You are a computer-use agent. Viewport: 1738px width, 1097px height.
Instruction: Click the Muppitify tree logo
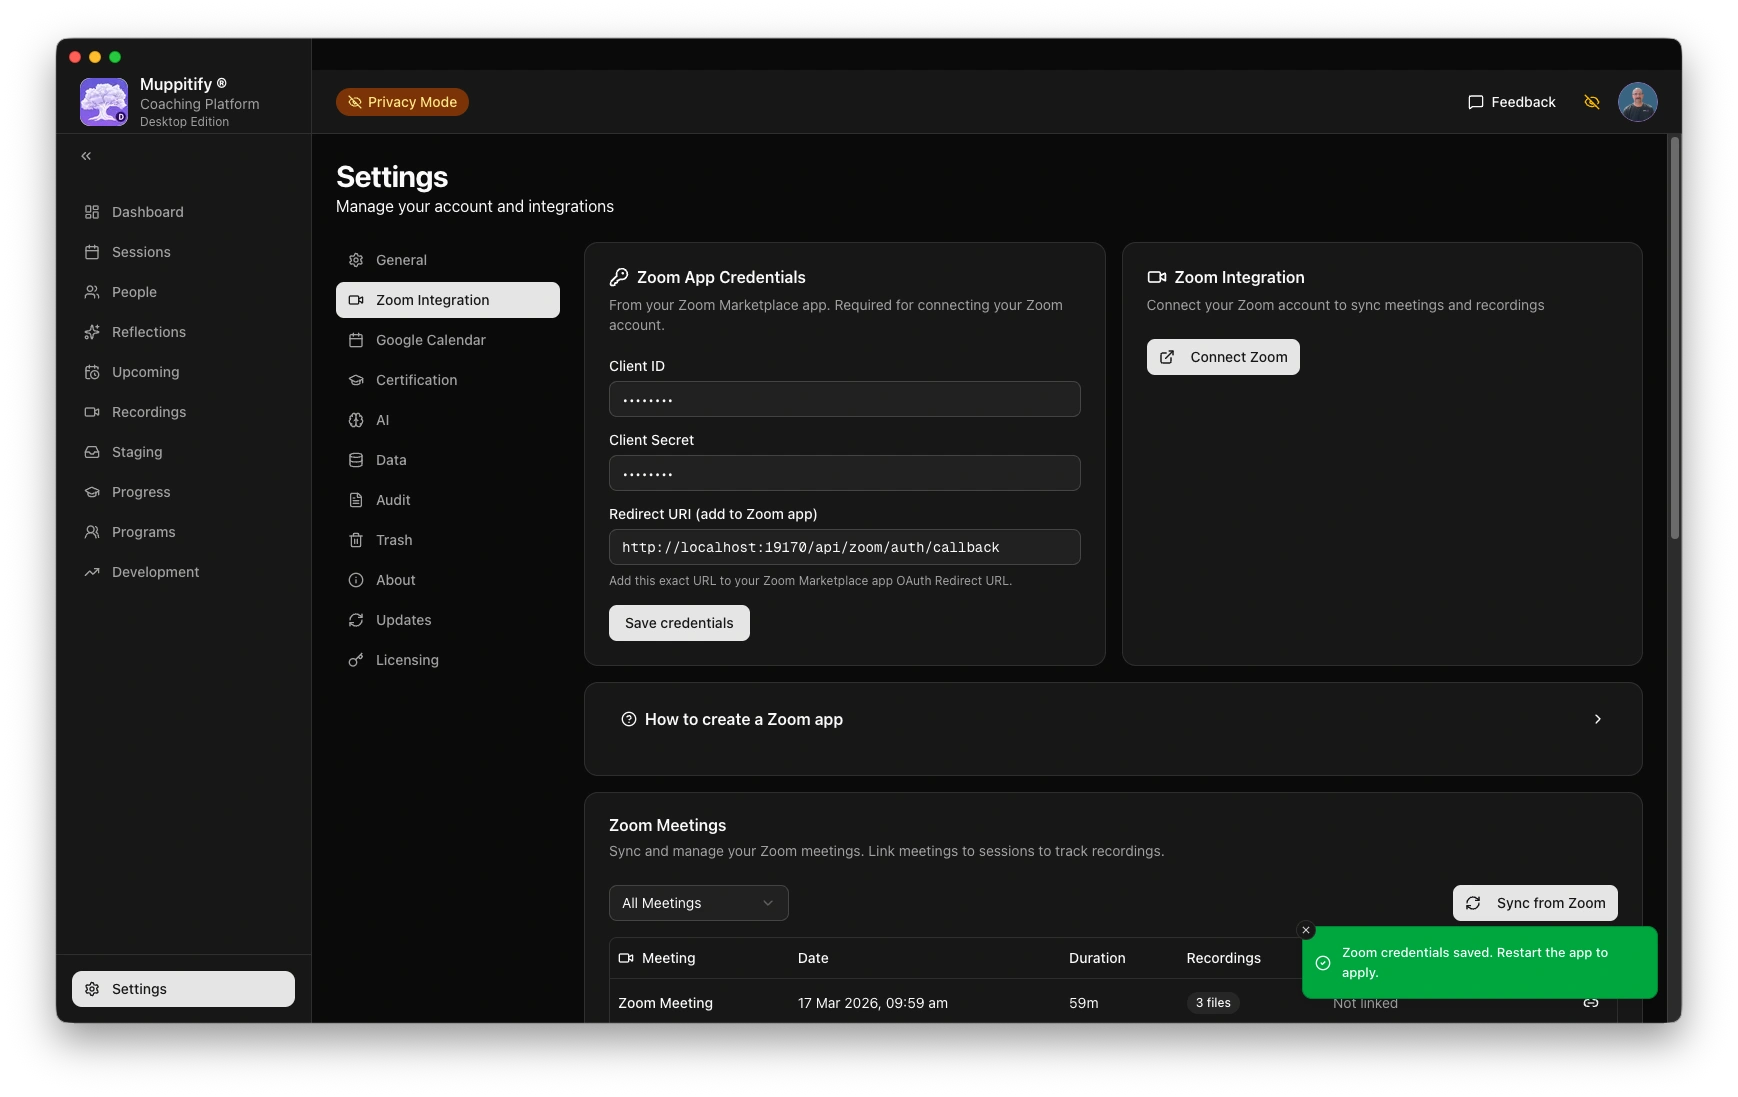(104, 102)
